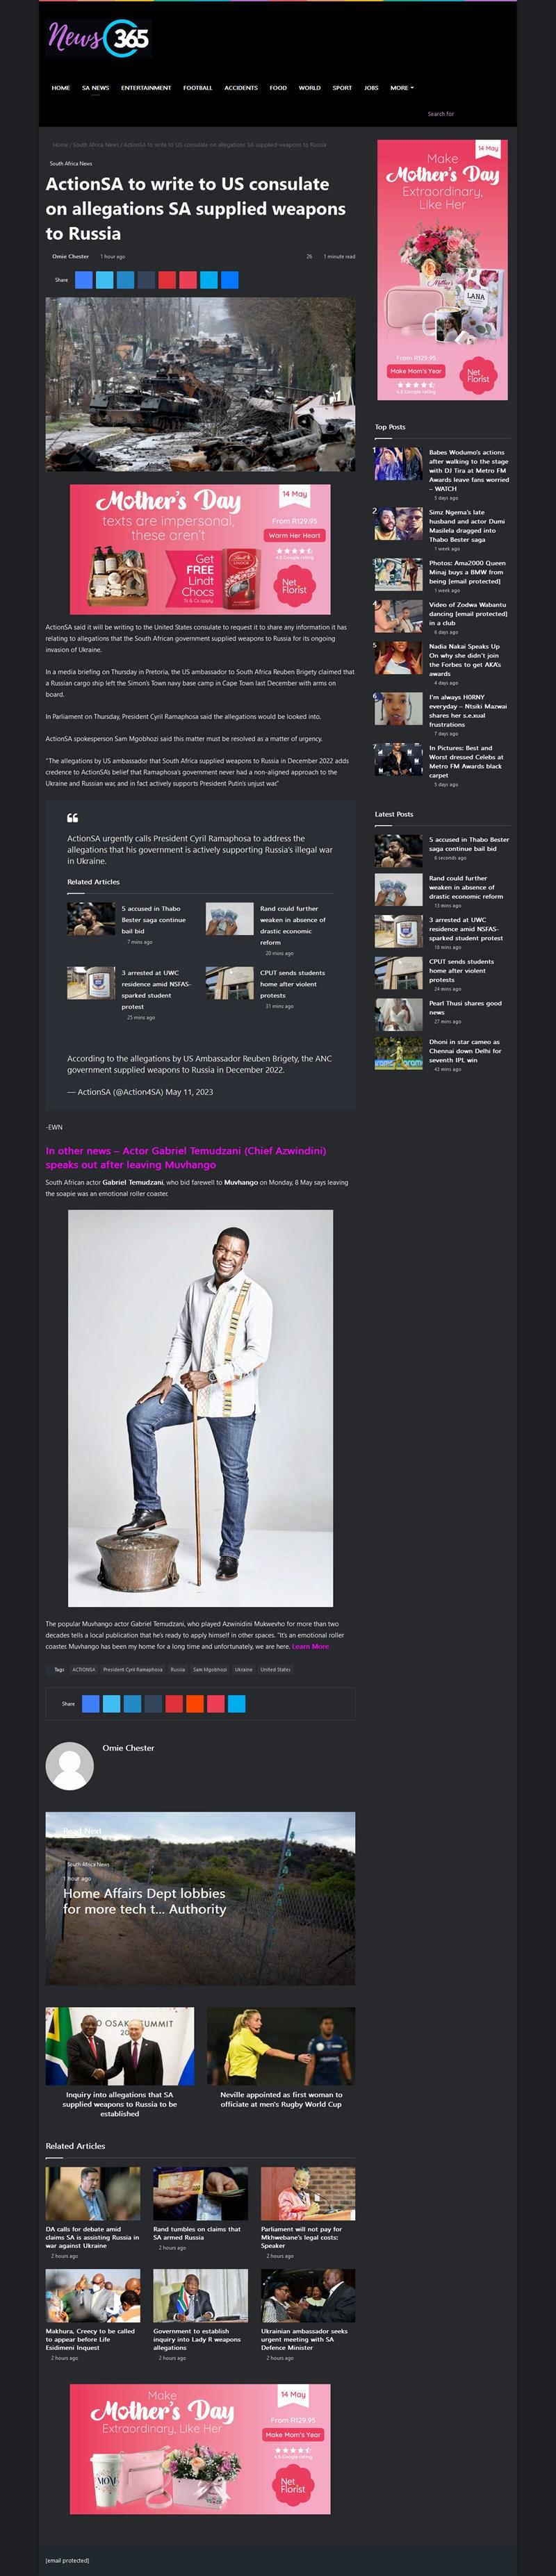Open Rand tumbles related article thumbnail

click(x=200, y=2193)
